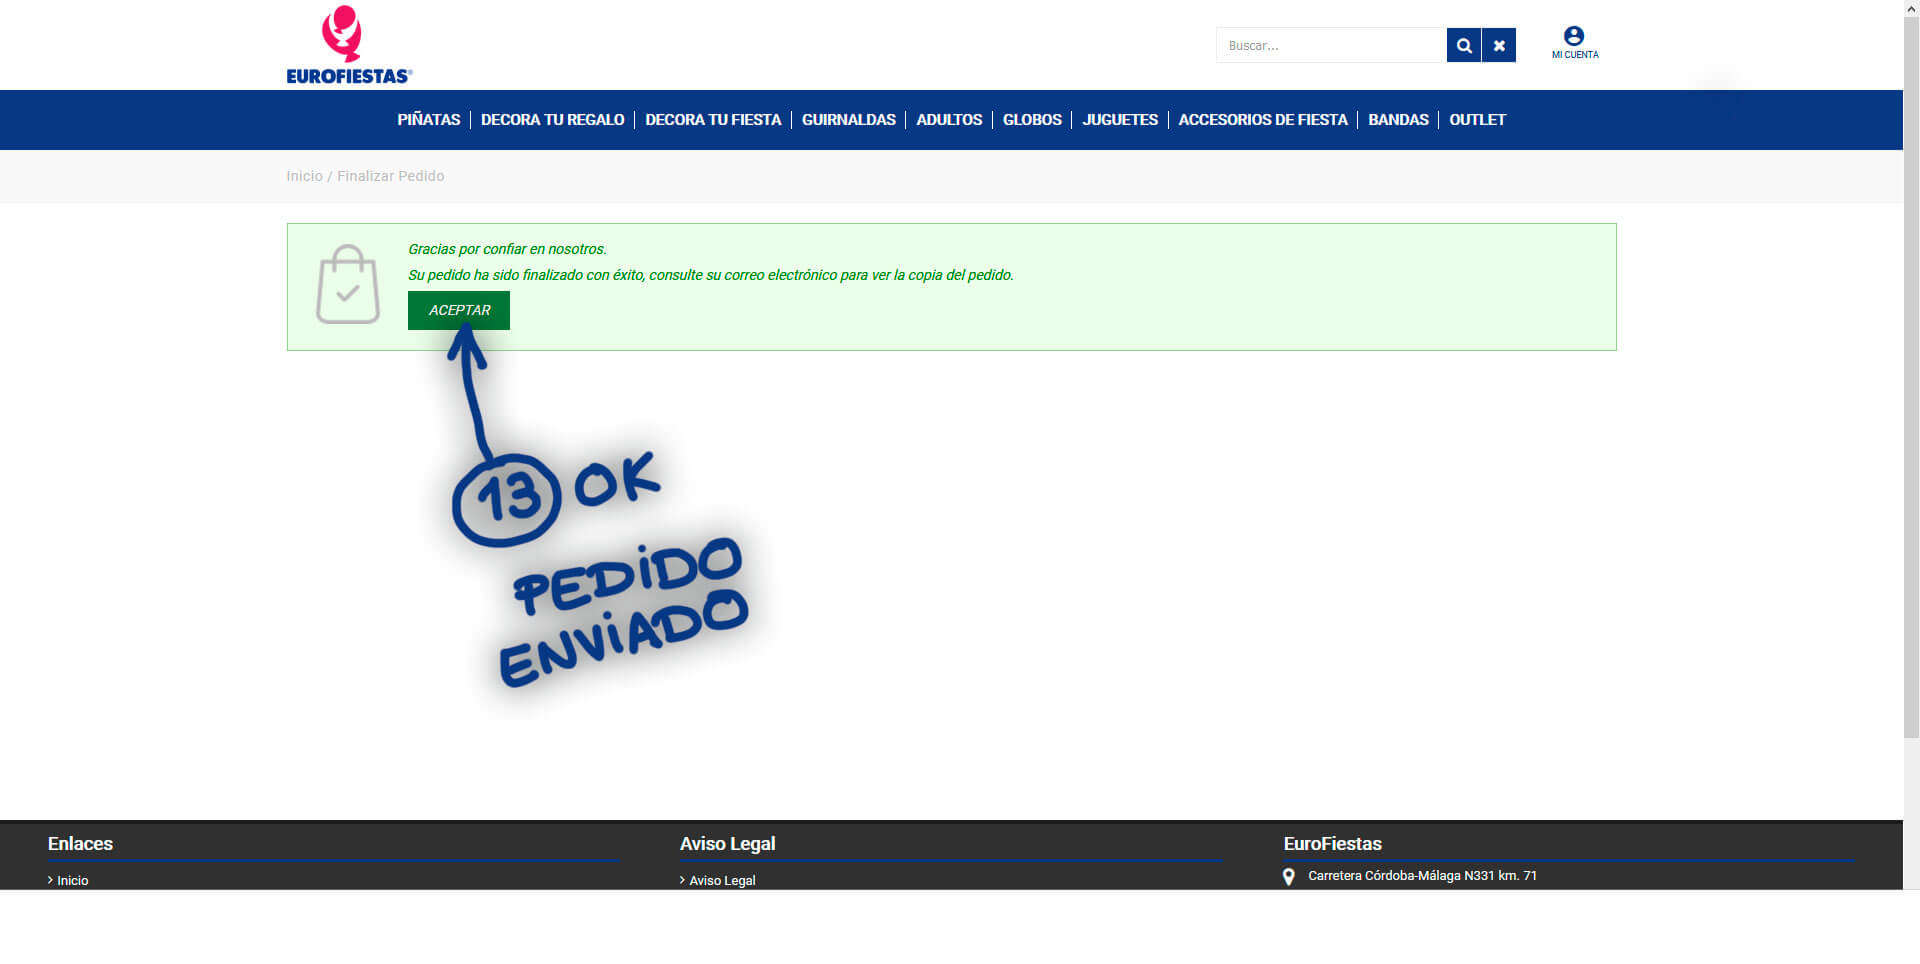This screenshot has width=1920, height=964.
Task: Open the Piñatas menu
Action: 428,120
